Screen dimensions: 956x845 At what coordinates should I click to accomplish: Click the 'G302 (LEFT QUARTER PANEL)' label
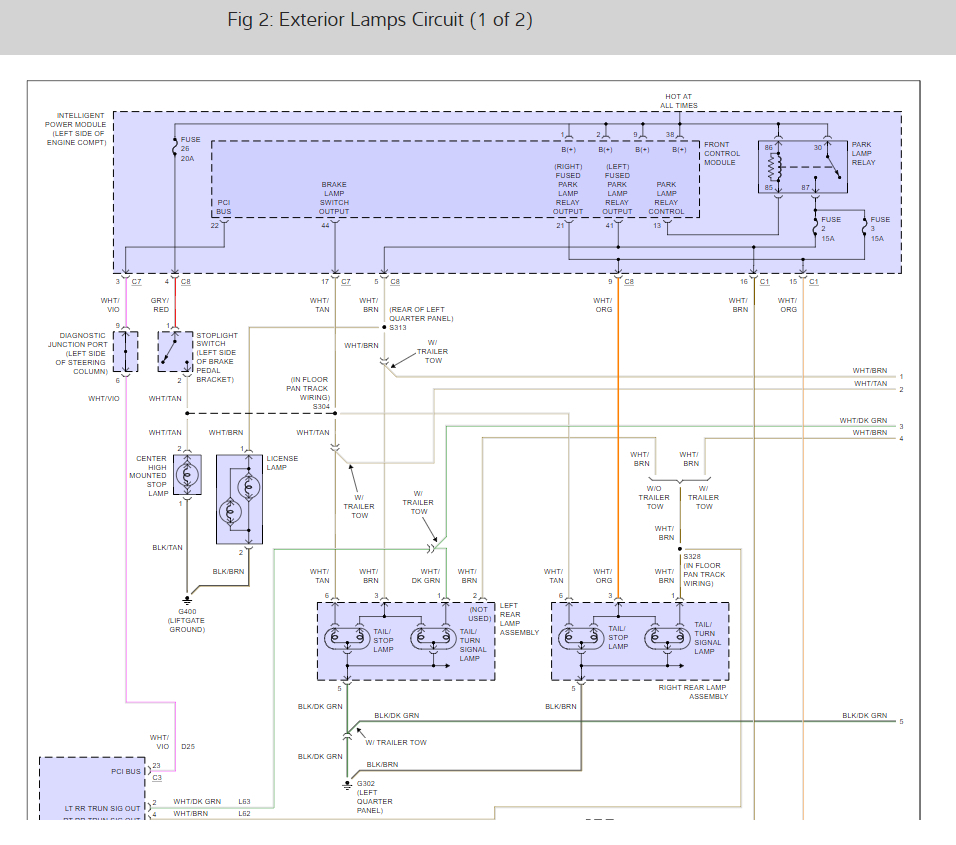[x=374, y=797]
